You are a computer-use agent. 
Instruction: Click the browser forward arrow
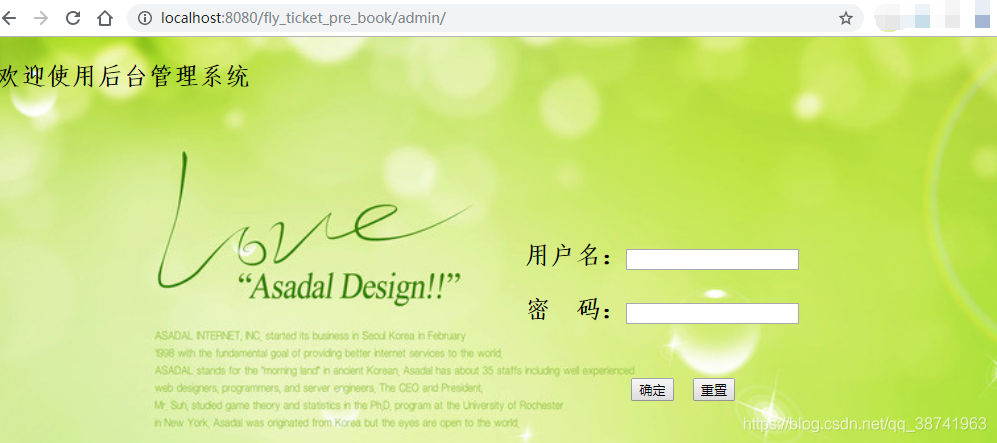(x=41, y=18)
